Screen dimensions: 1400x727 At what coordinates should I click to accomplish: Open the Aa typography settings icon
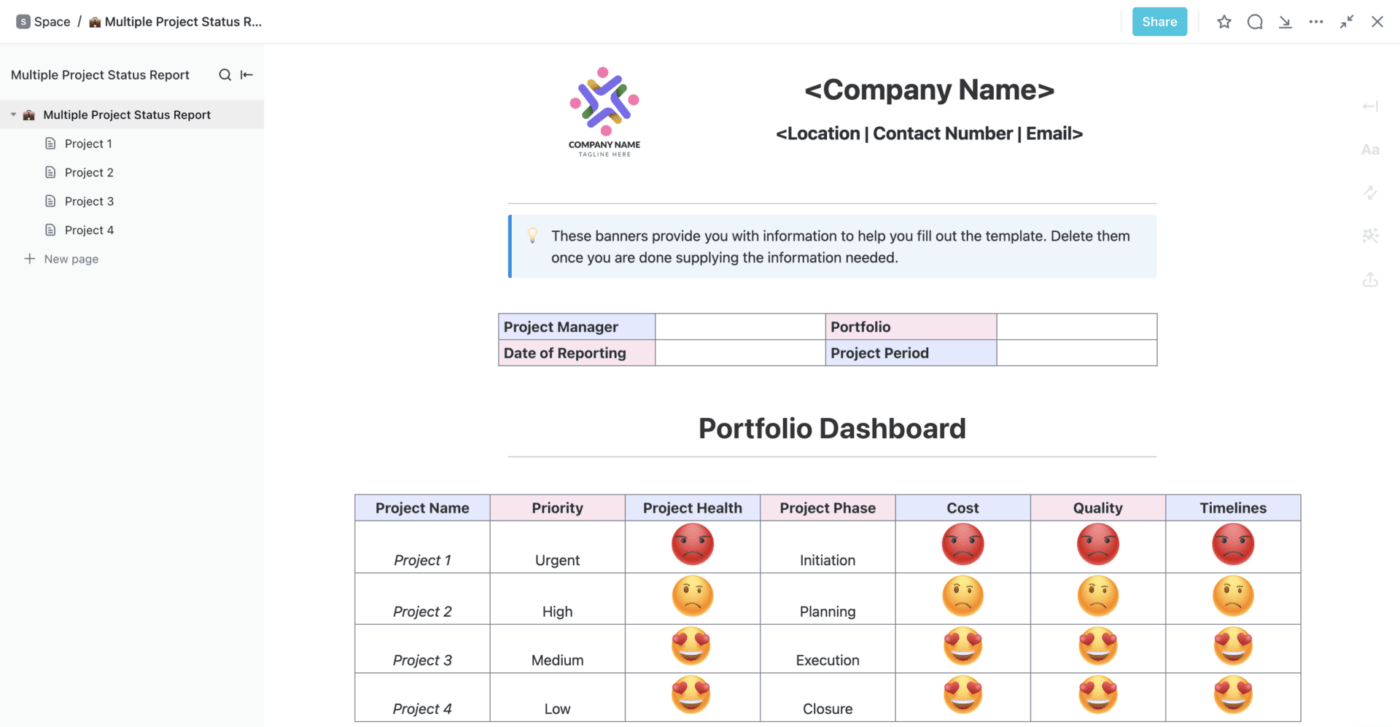[1370, 150]
